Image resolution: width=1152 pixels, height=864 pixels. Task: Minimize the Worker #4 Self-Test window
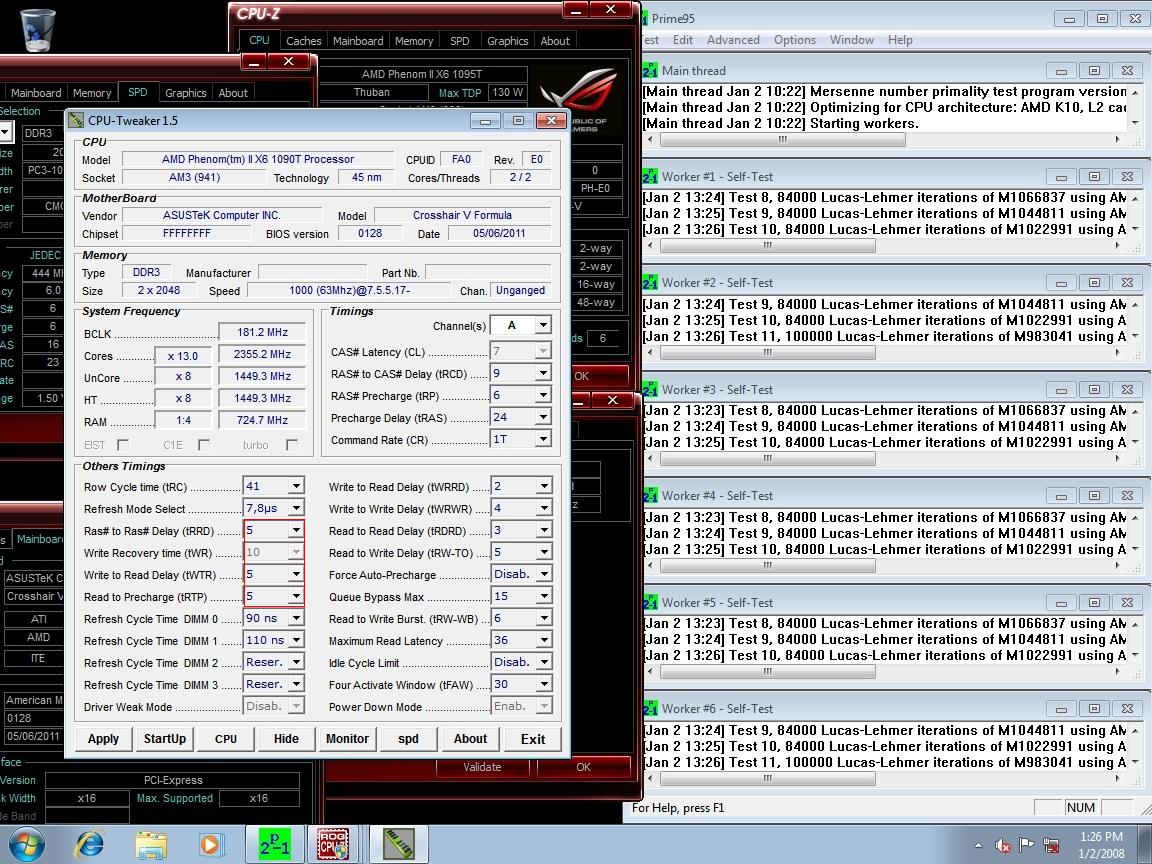(1062, 497)
